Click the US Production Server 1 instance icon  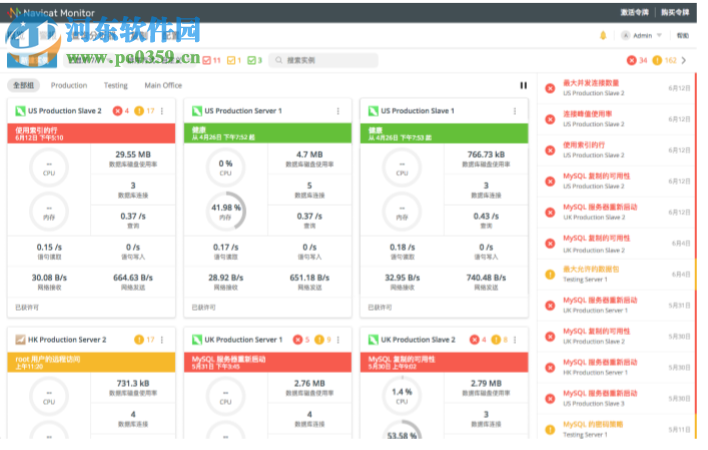tap(197, 111)
